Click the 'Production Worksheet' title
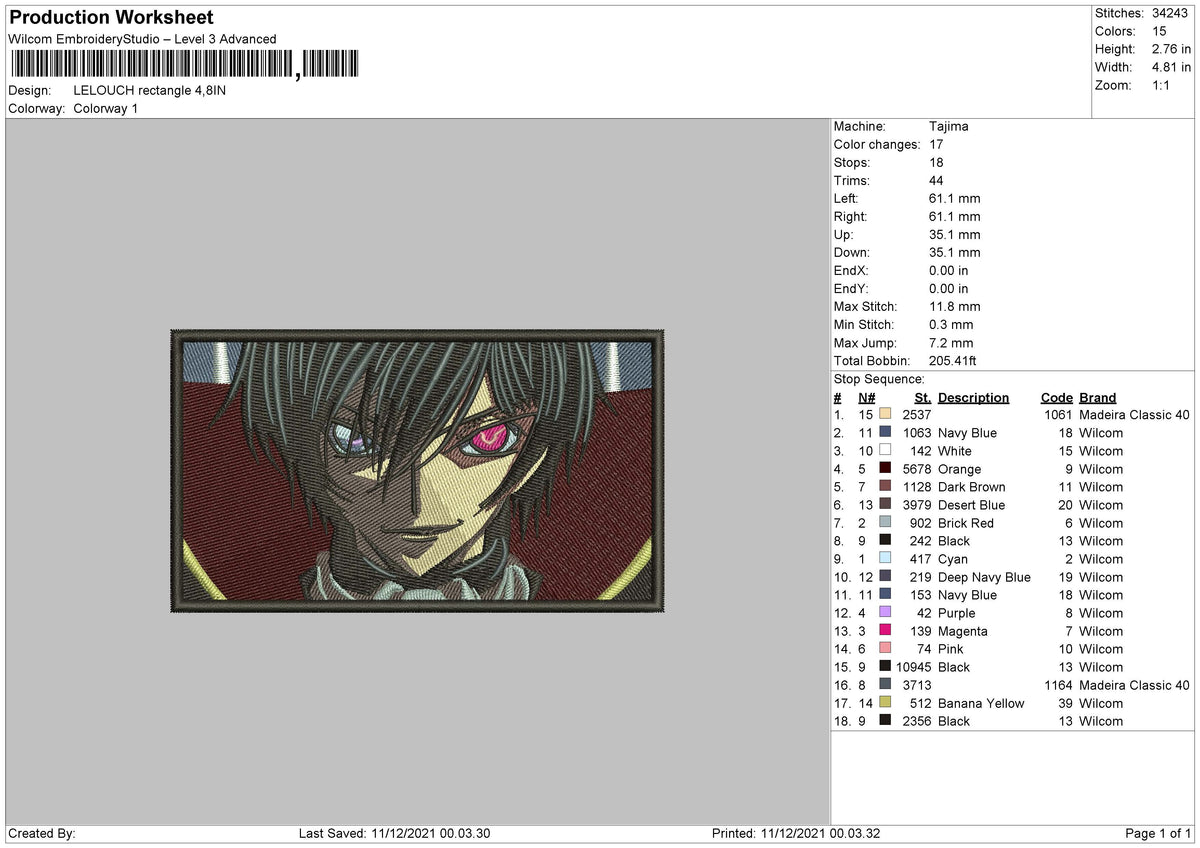Image resolution: width=1200 pixels, height=848 pixels. coord(111,18)
